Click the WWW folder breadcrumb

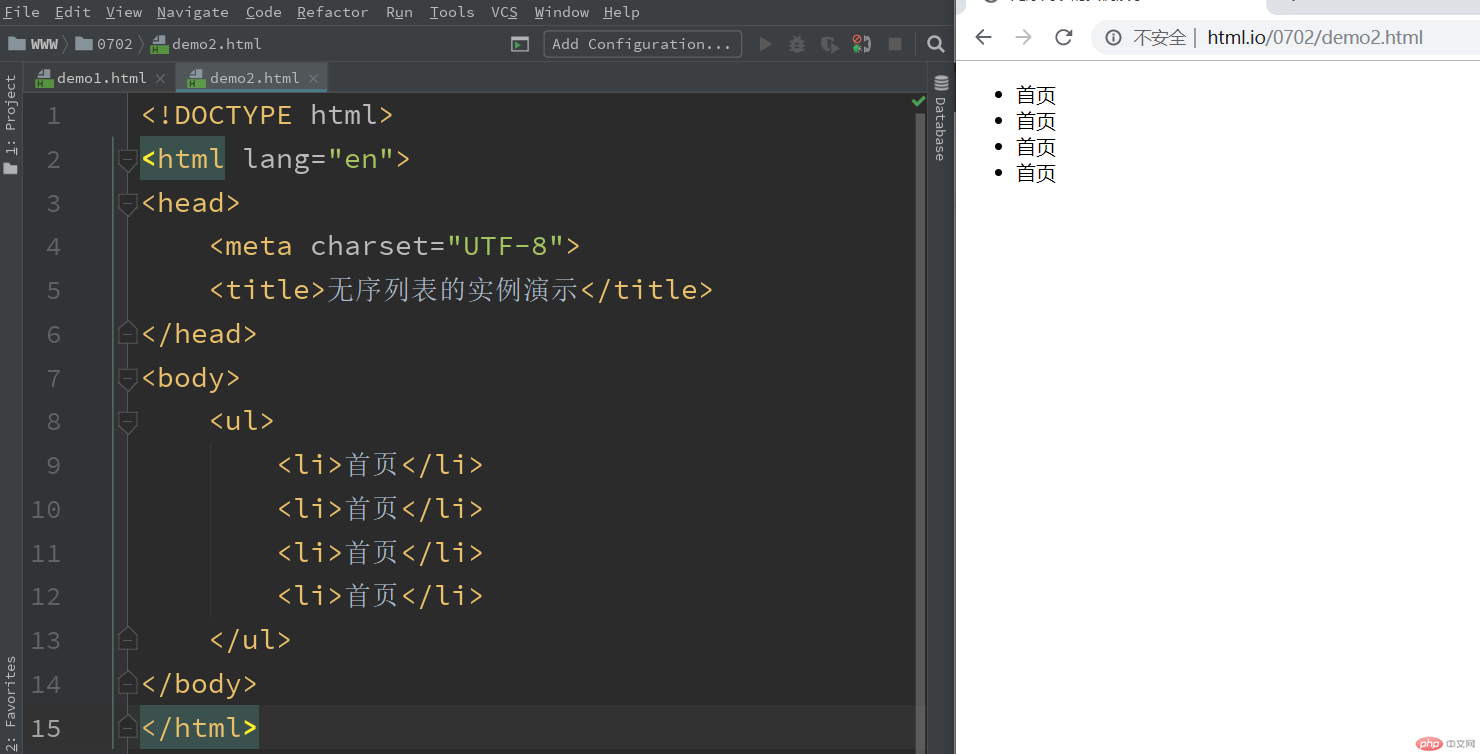(x=34, y=44)
